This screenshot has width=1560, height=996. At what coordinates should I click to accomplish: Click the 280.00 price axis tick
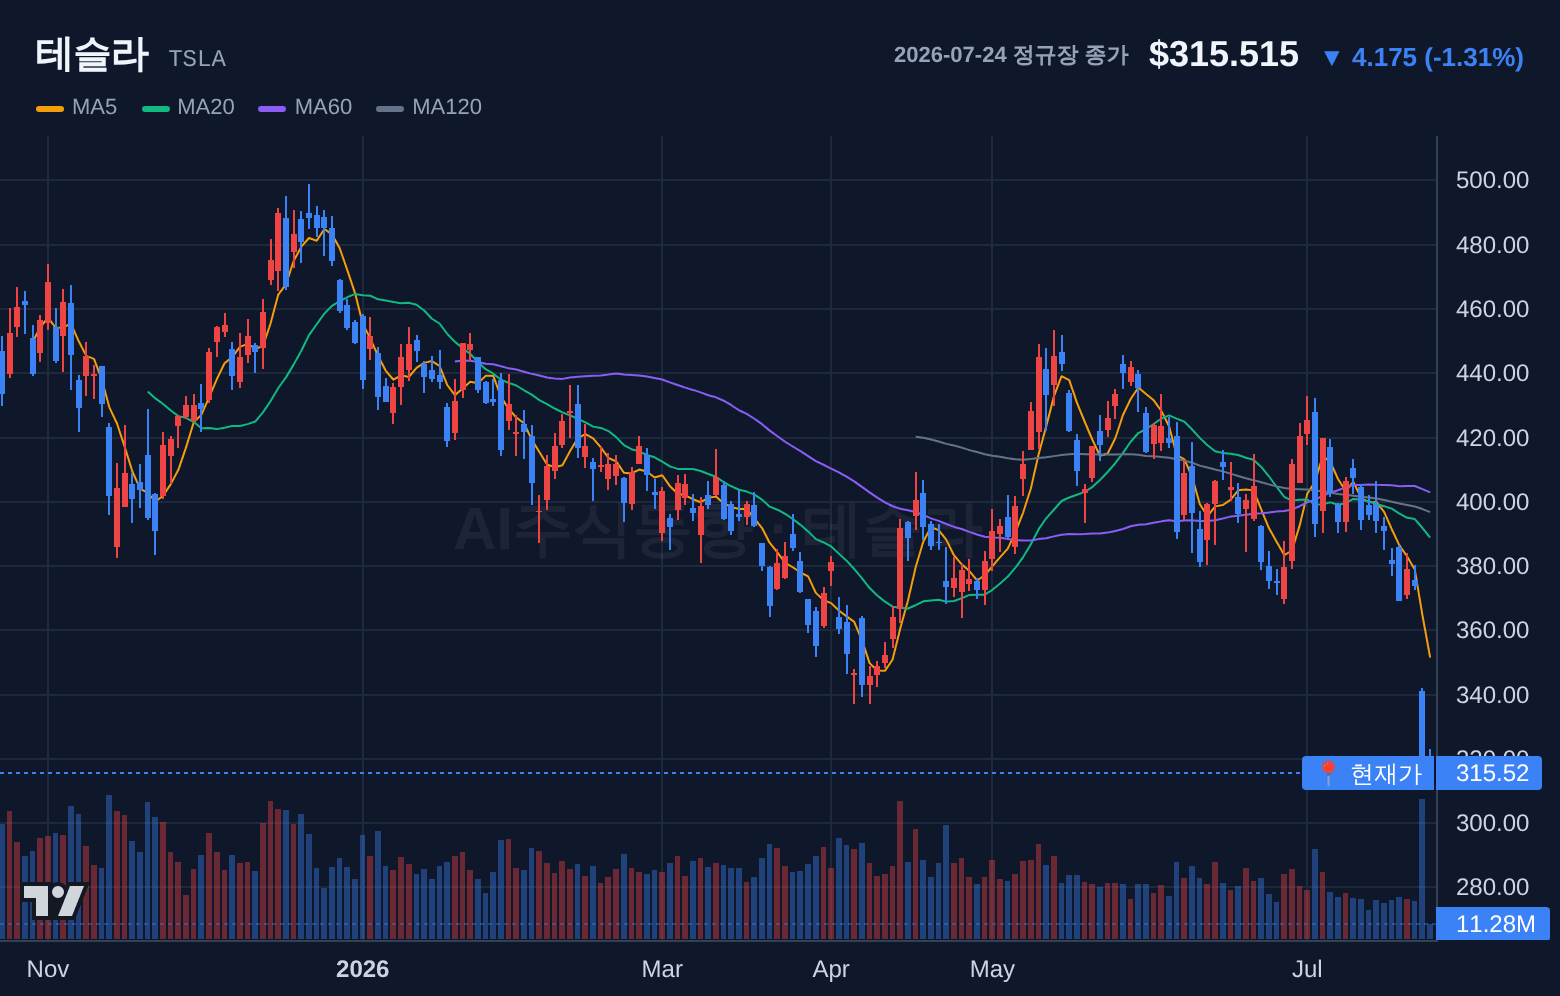click(x=1492, y=887)
